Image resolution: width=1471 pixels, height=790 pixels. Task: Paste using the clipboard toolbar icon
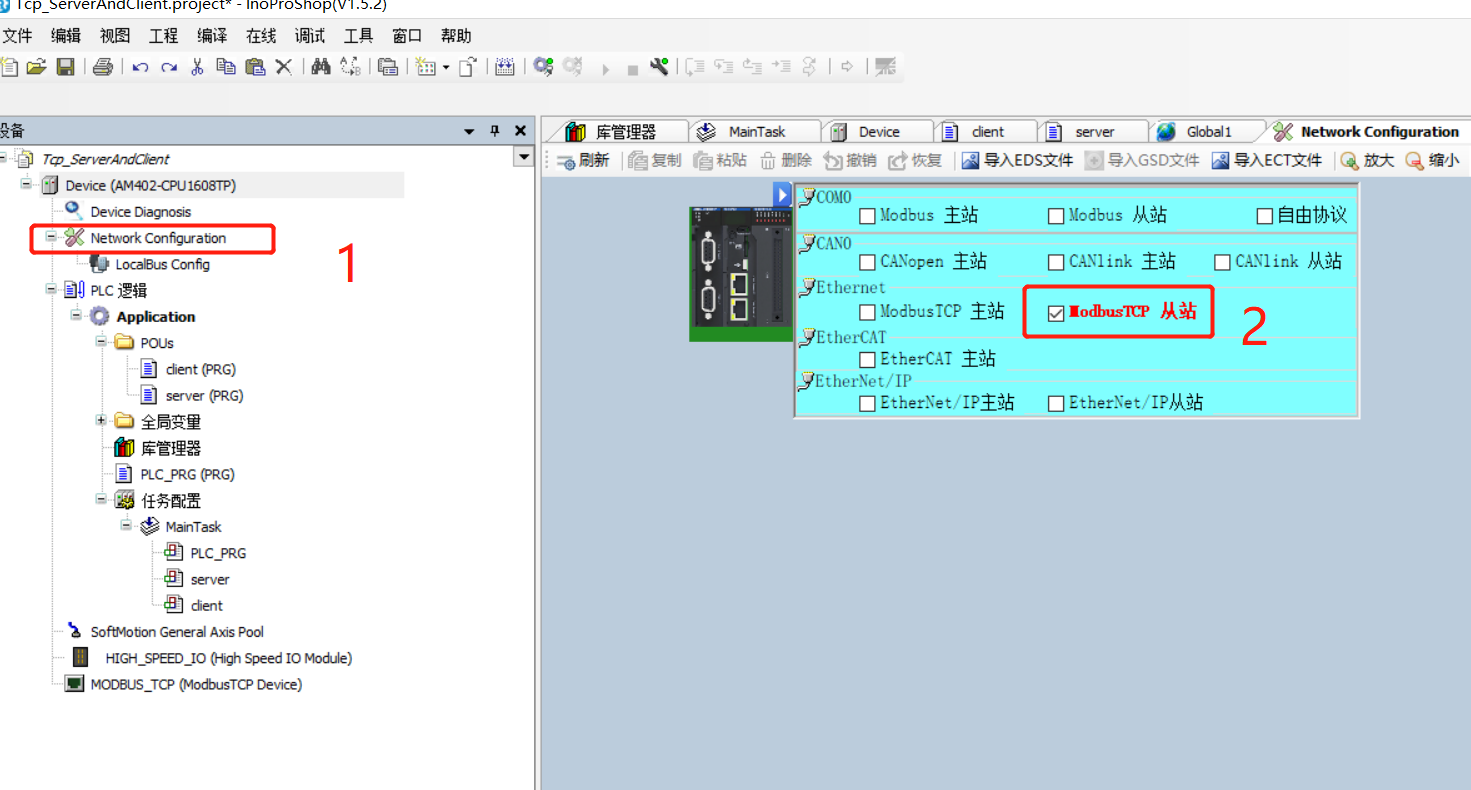click(x=255, y=67)
